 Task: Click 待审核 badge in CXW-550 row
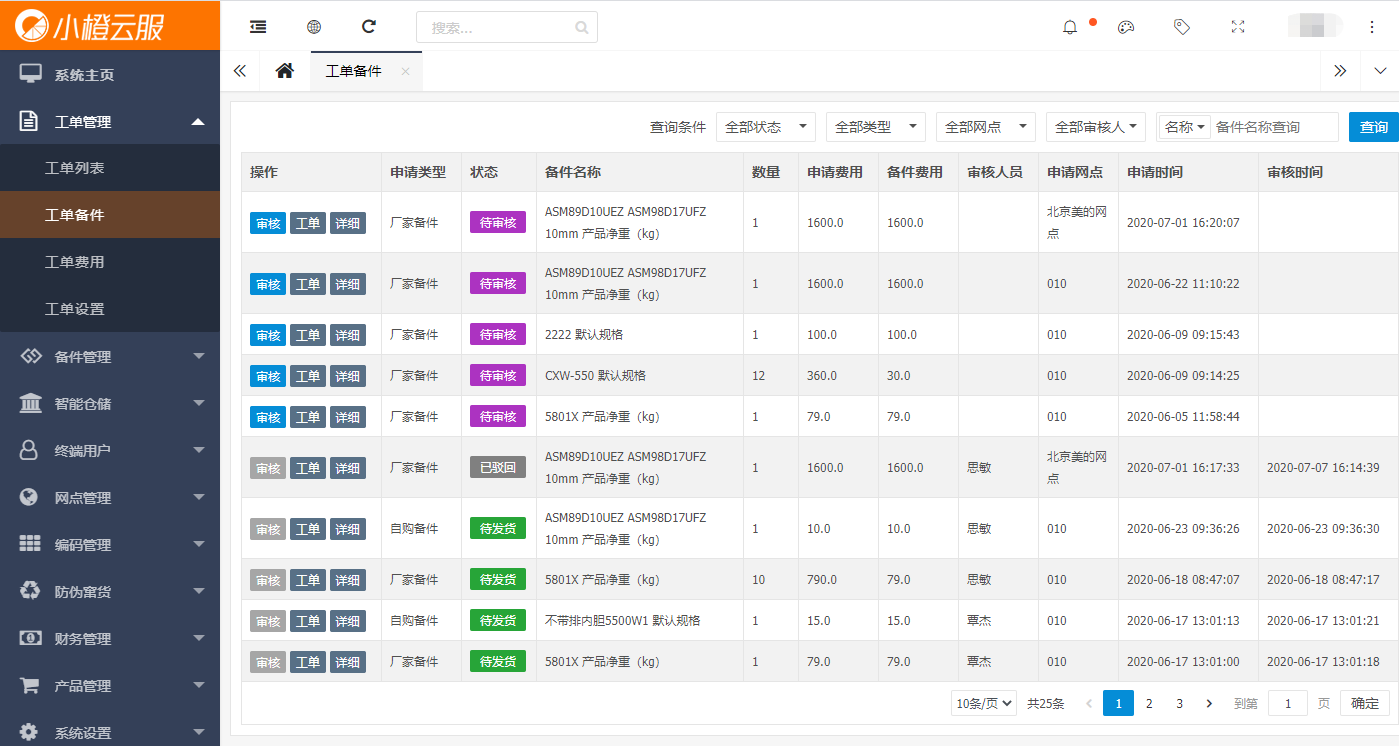pyautogui.click(x=498, y=375)
